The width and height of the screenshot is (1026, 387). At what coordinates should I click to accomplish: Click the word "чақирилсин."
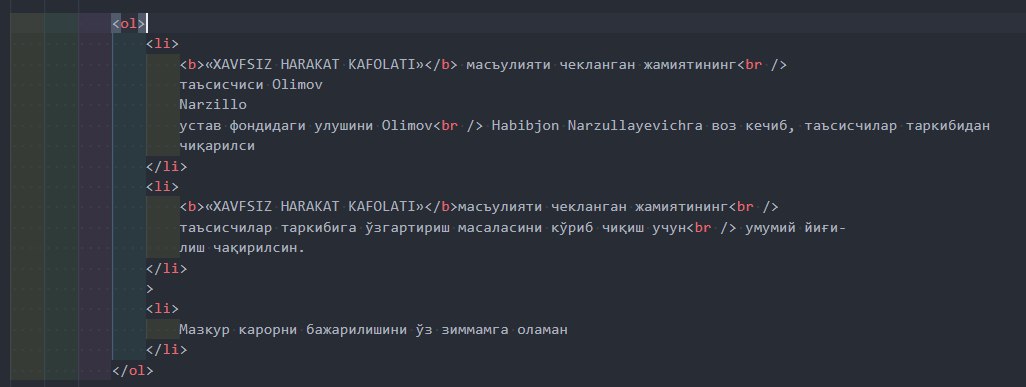tap(258, 248)
